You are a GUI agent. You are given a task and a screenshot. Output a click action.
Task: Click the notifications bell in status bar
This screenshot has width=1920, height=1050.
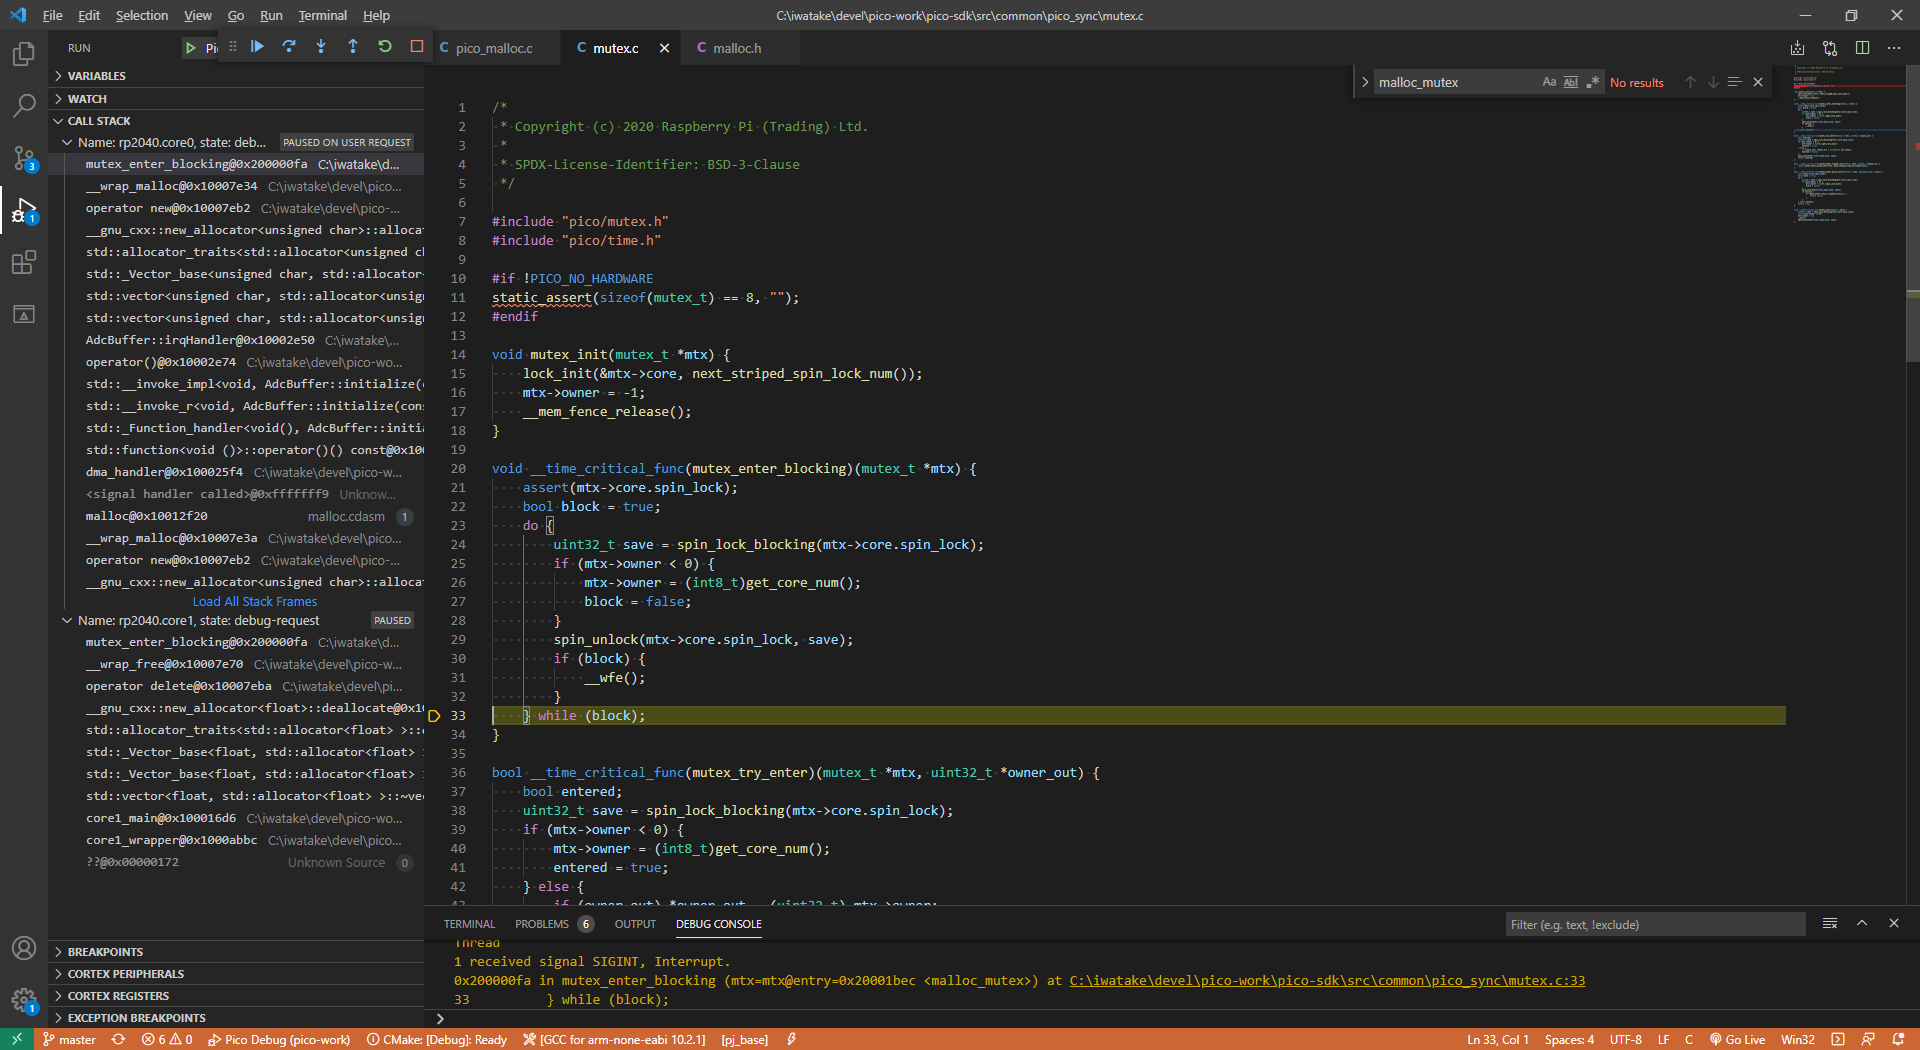(1898, 1039)
